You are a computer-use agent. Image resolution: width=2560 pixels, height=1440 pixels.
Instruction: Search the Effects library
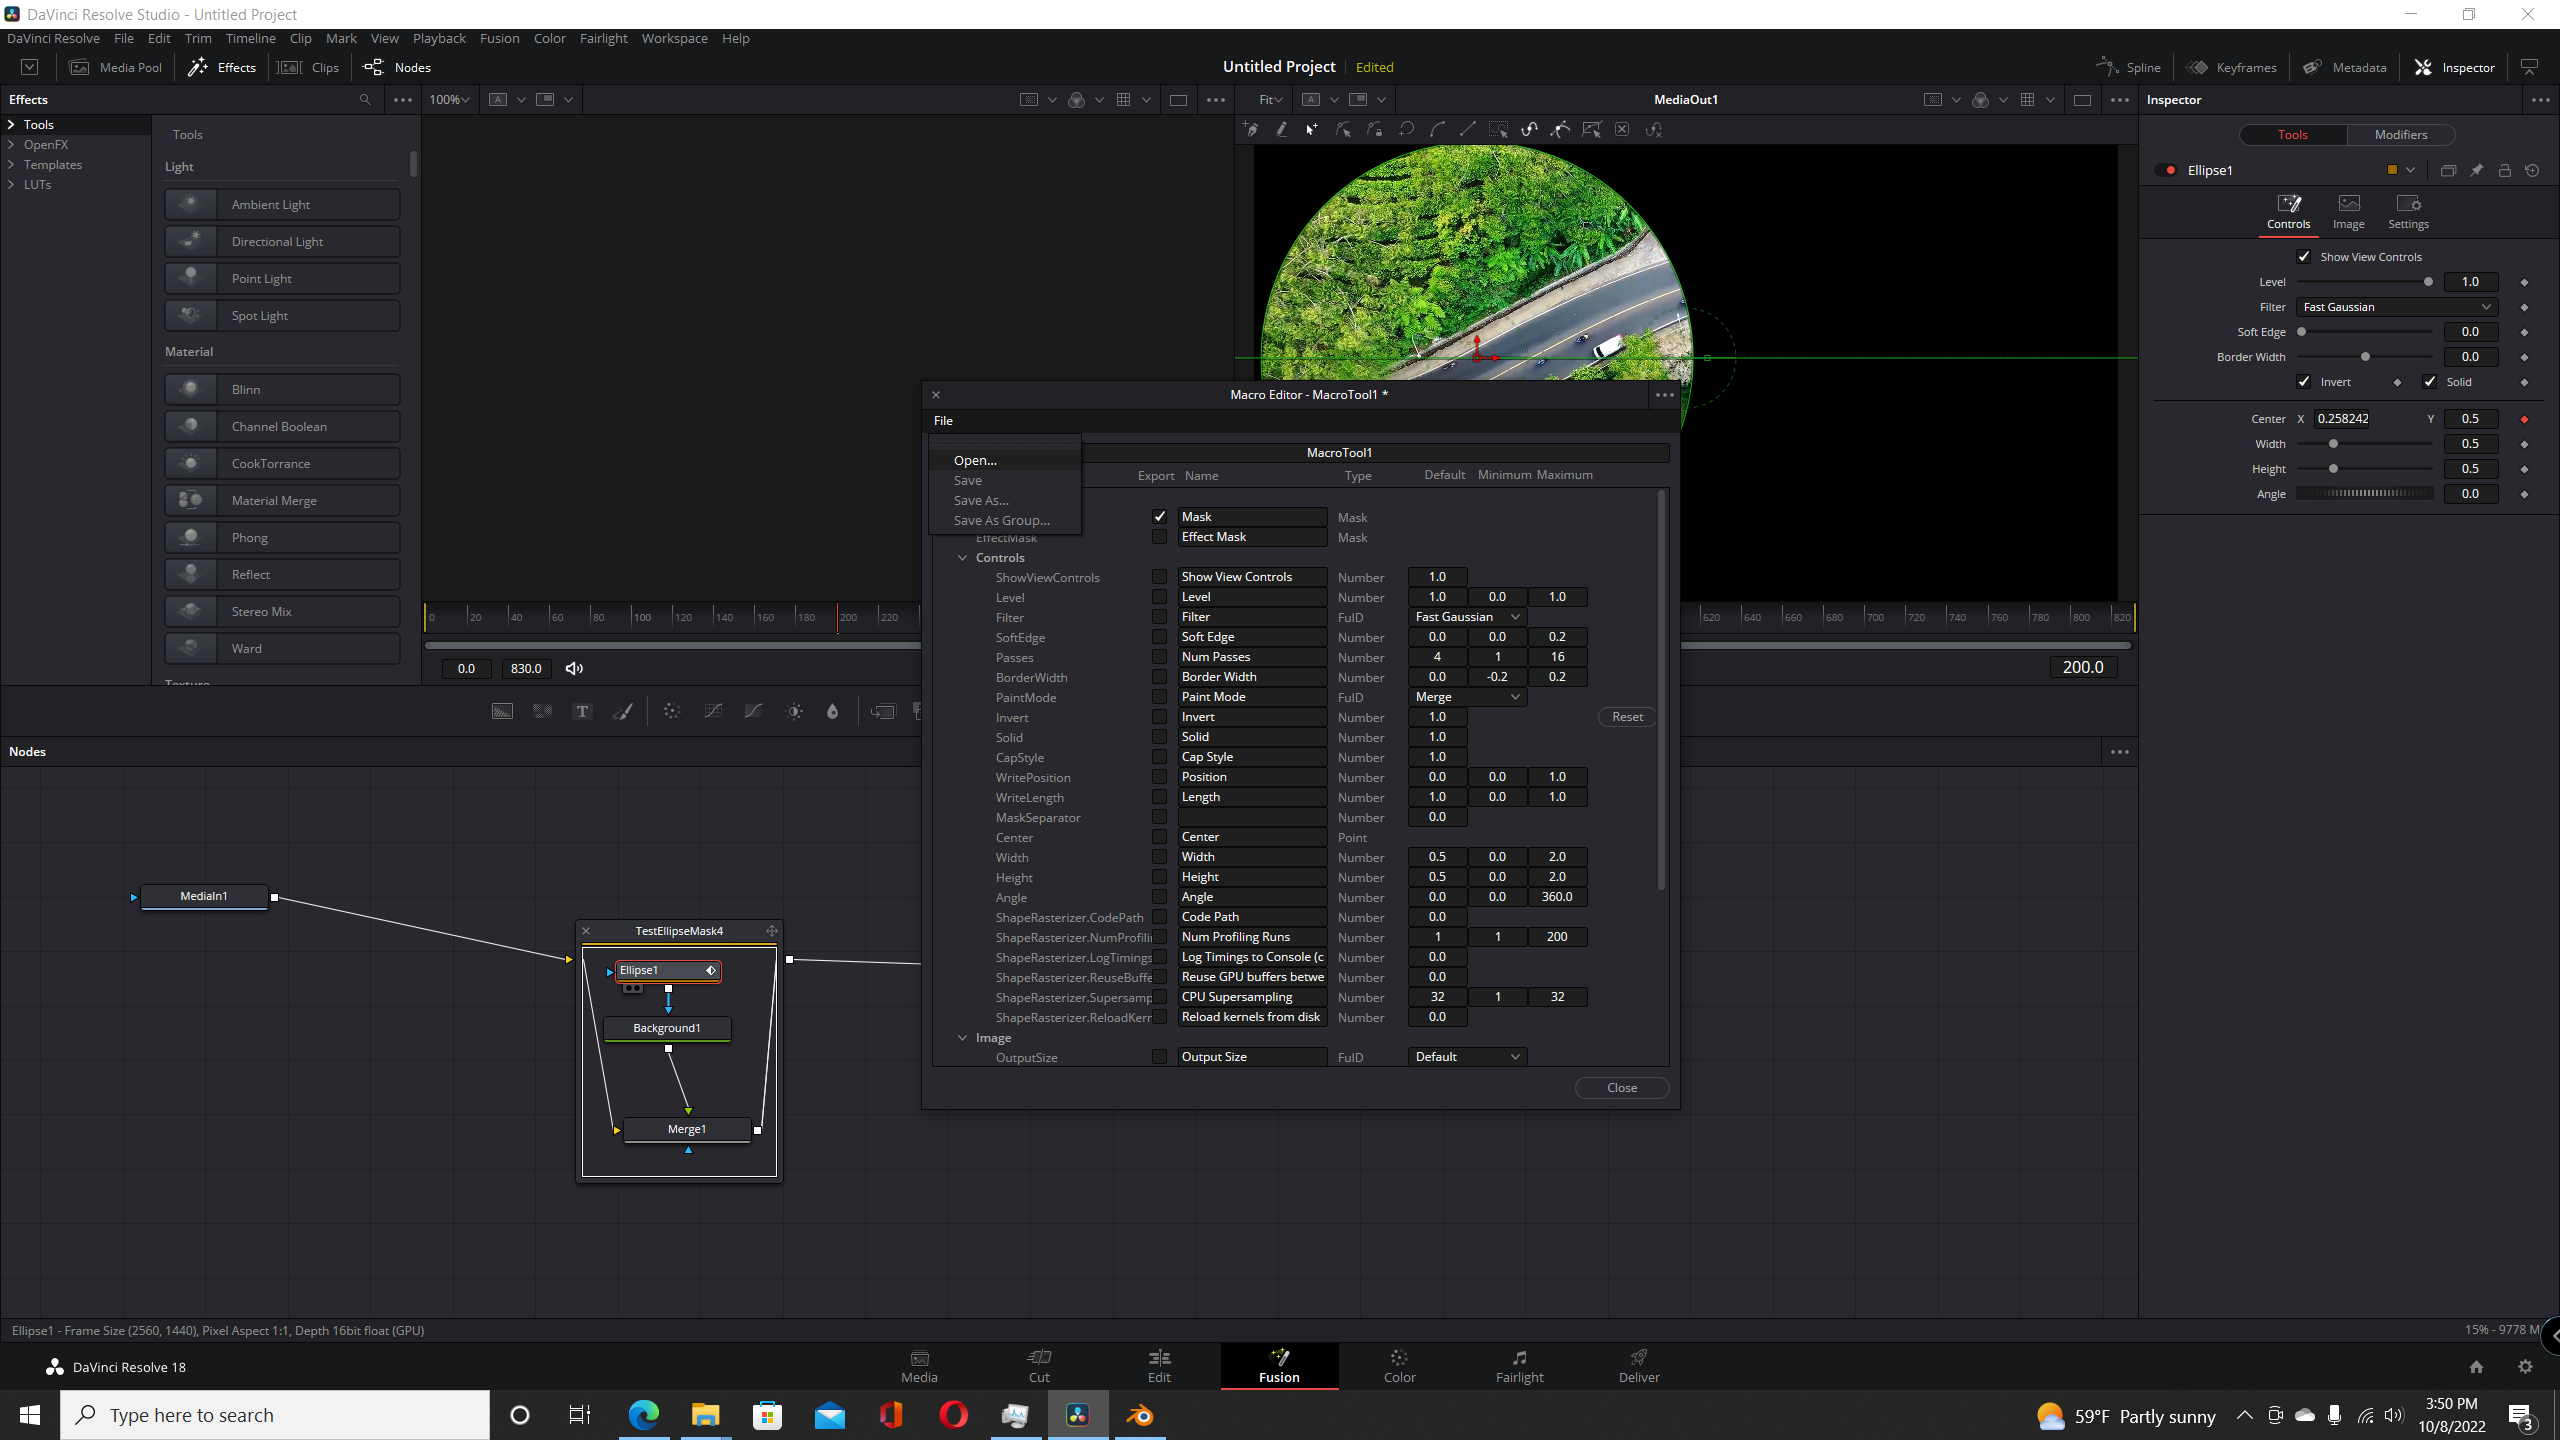(365, 100)
